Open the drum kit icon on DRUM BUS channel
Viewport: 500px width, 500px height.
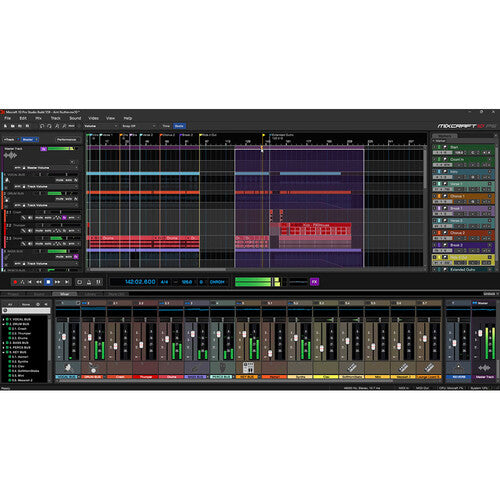[x=93, y=368]
